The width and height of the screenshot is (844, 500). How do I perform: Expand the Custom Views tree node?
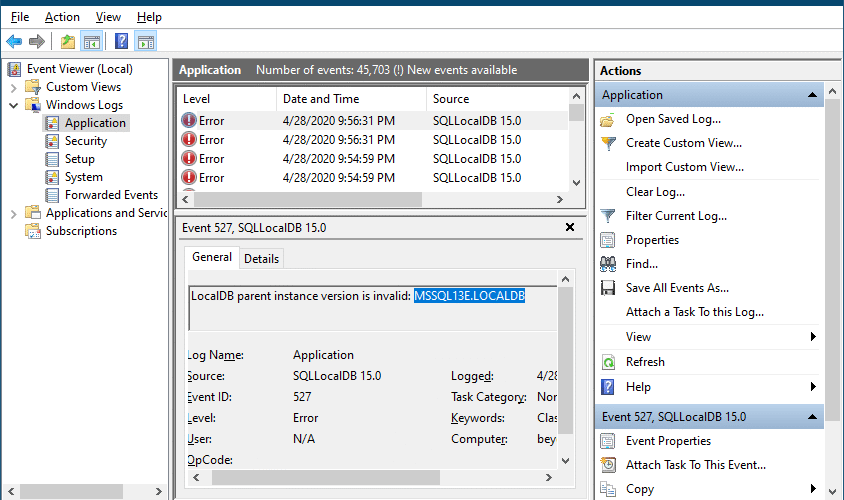(14, 87)
